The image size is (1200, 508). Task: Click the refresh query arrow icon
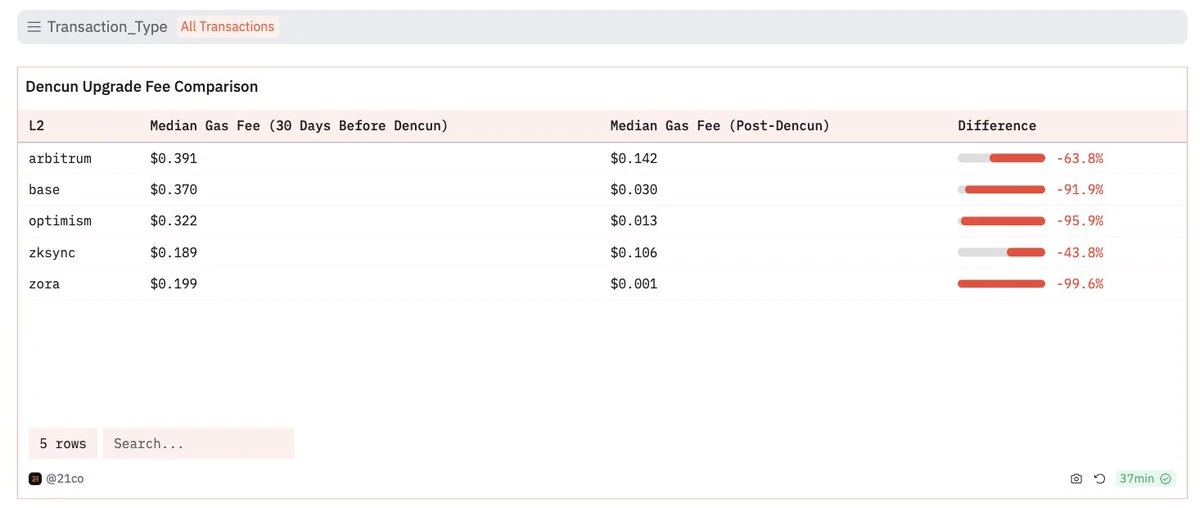[x=1099, y=479]
